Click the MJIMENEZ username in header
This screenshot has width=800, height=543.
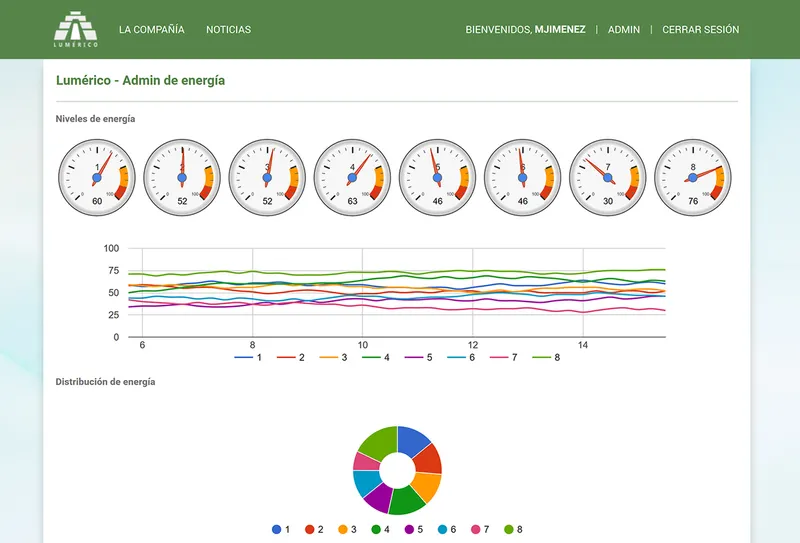560,30
